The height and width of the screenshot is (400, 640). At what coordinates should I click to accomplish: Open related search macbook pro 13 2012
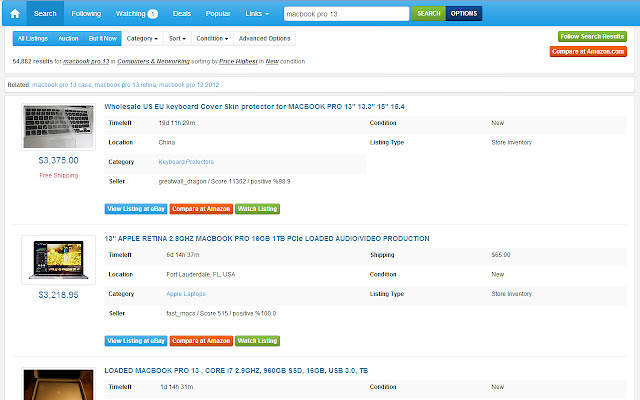(x=189, y=85)
